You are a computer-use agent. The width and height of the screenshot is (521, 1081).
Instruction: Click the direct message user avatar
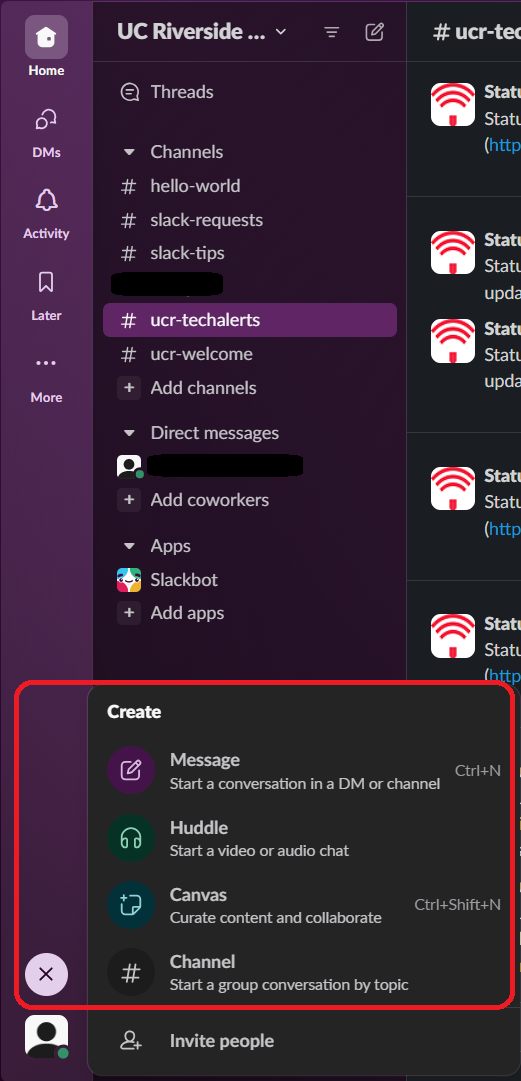129,467
